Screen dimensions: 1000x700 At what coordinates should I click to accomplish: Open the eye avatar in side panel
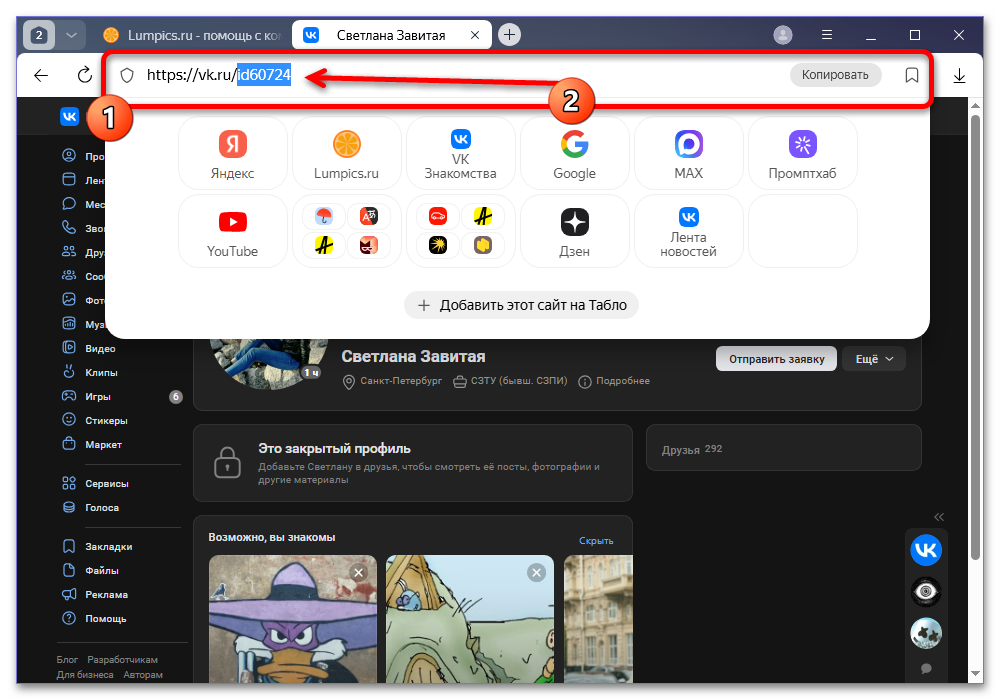click(x=926, y=592)
